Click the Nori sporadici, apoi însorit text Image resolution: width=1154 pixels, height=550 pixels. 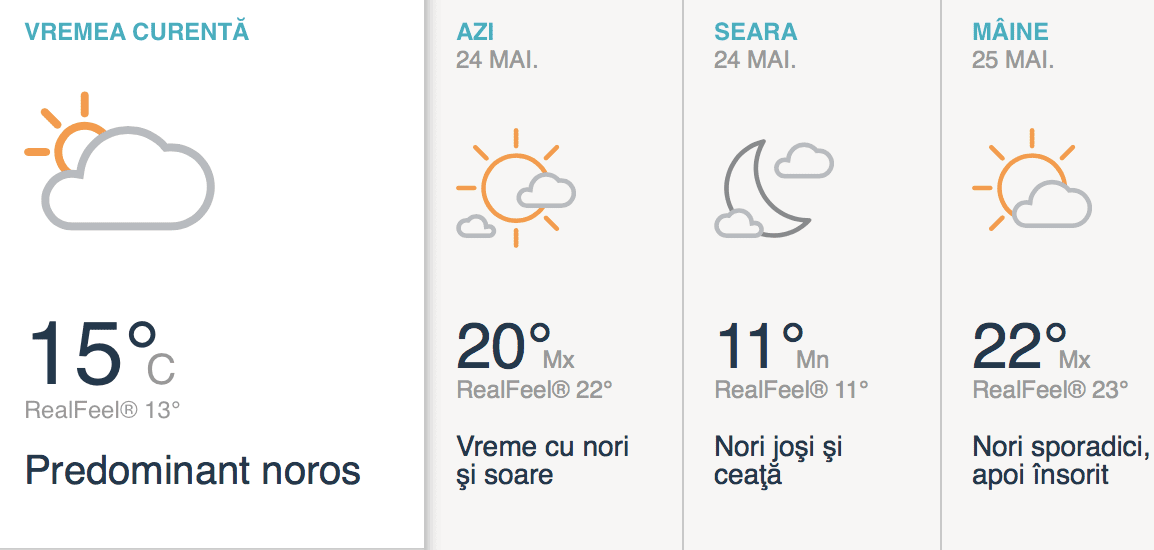(x=1060, y=459)
